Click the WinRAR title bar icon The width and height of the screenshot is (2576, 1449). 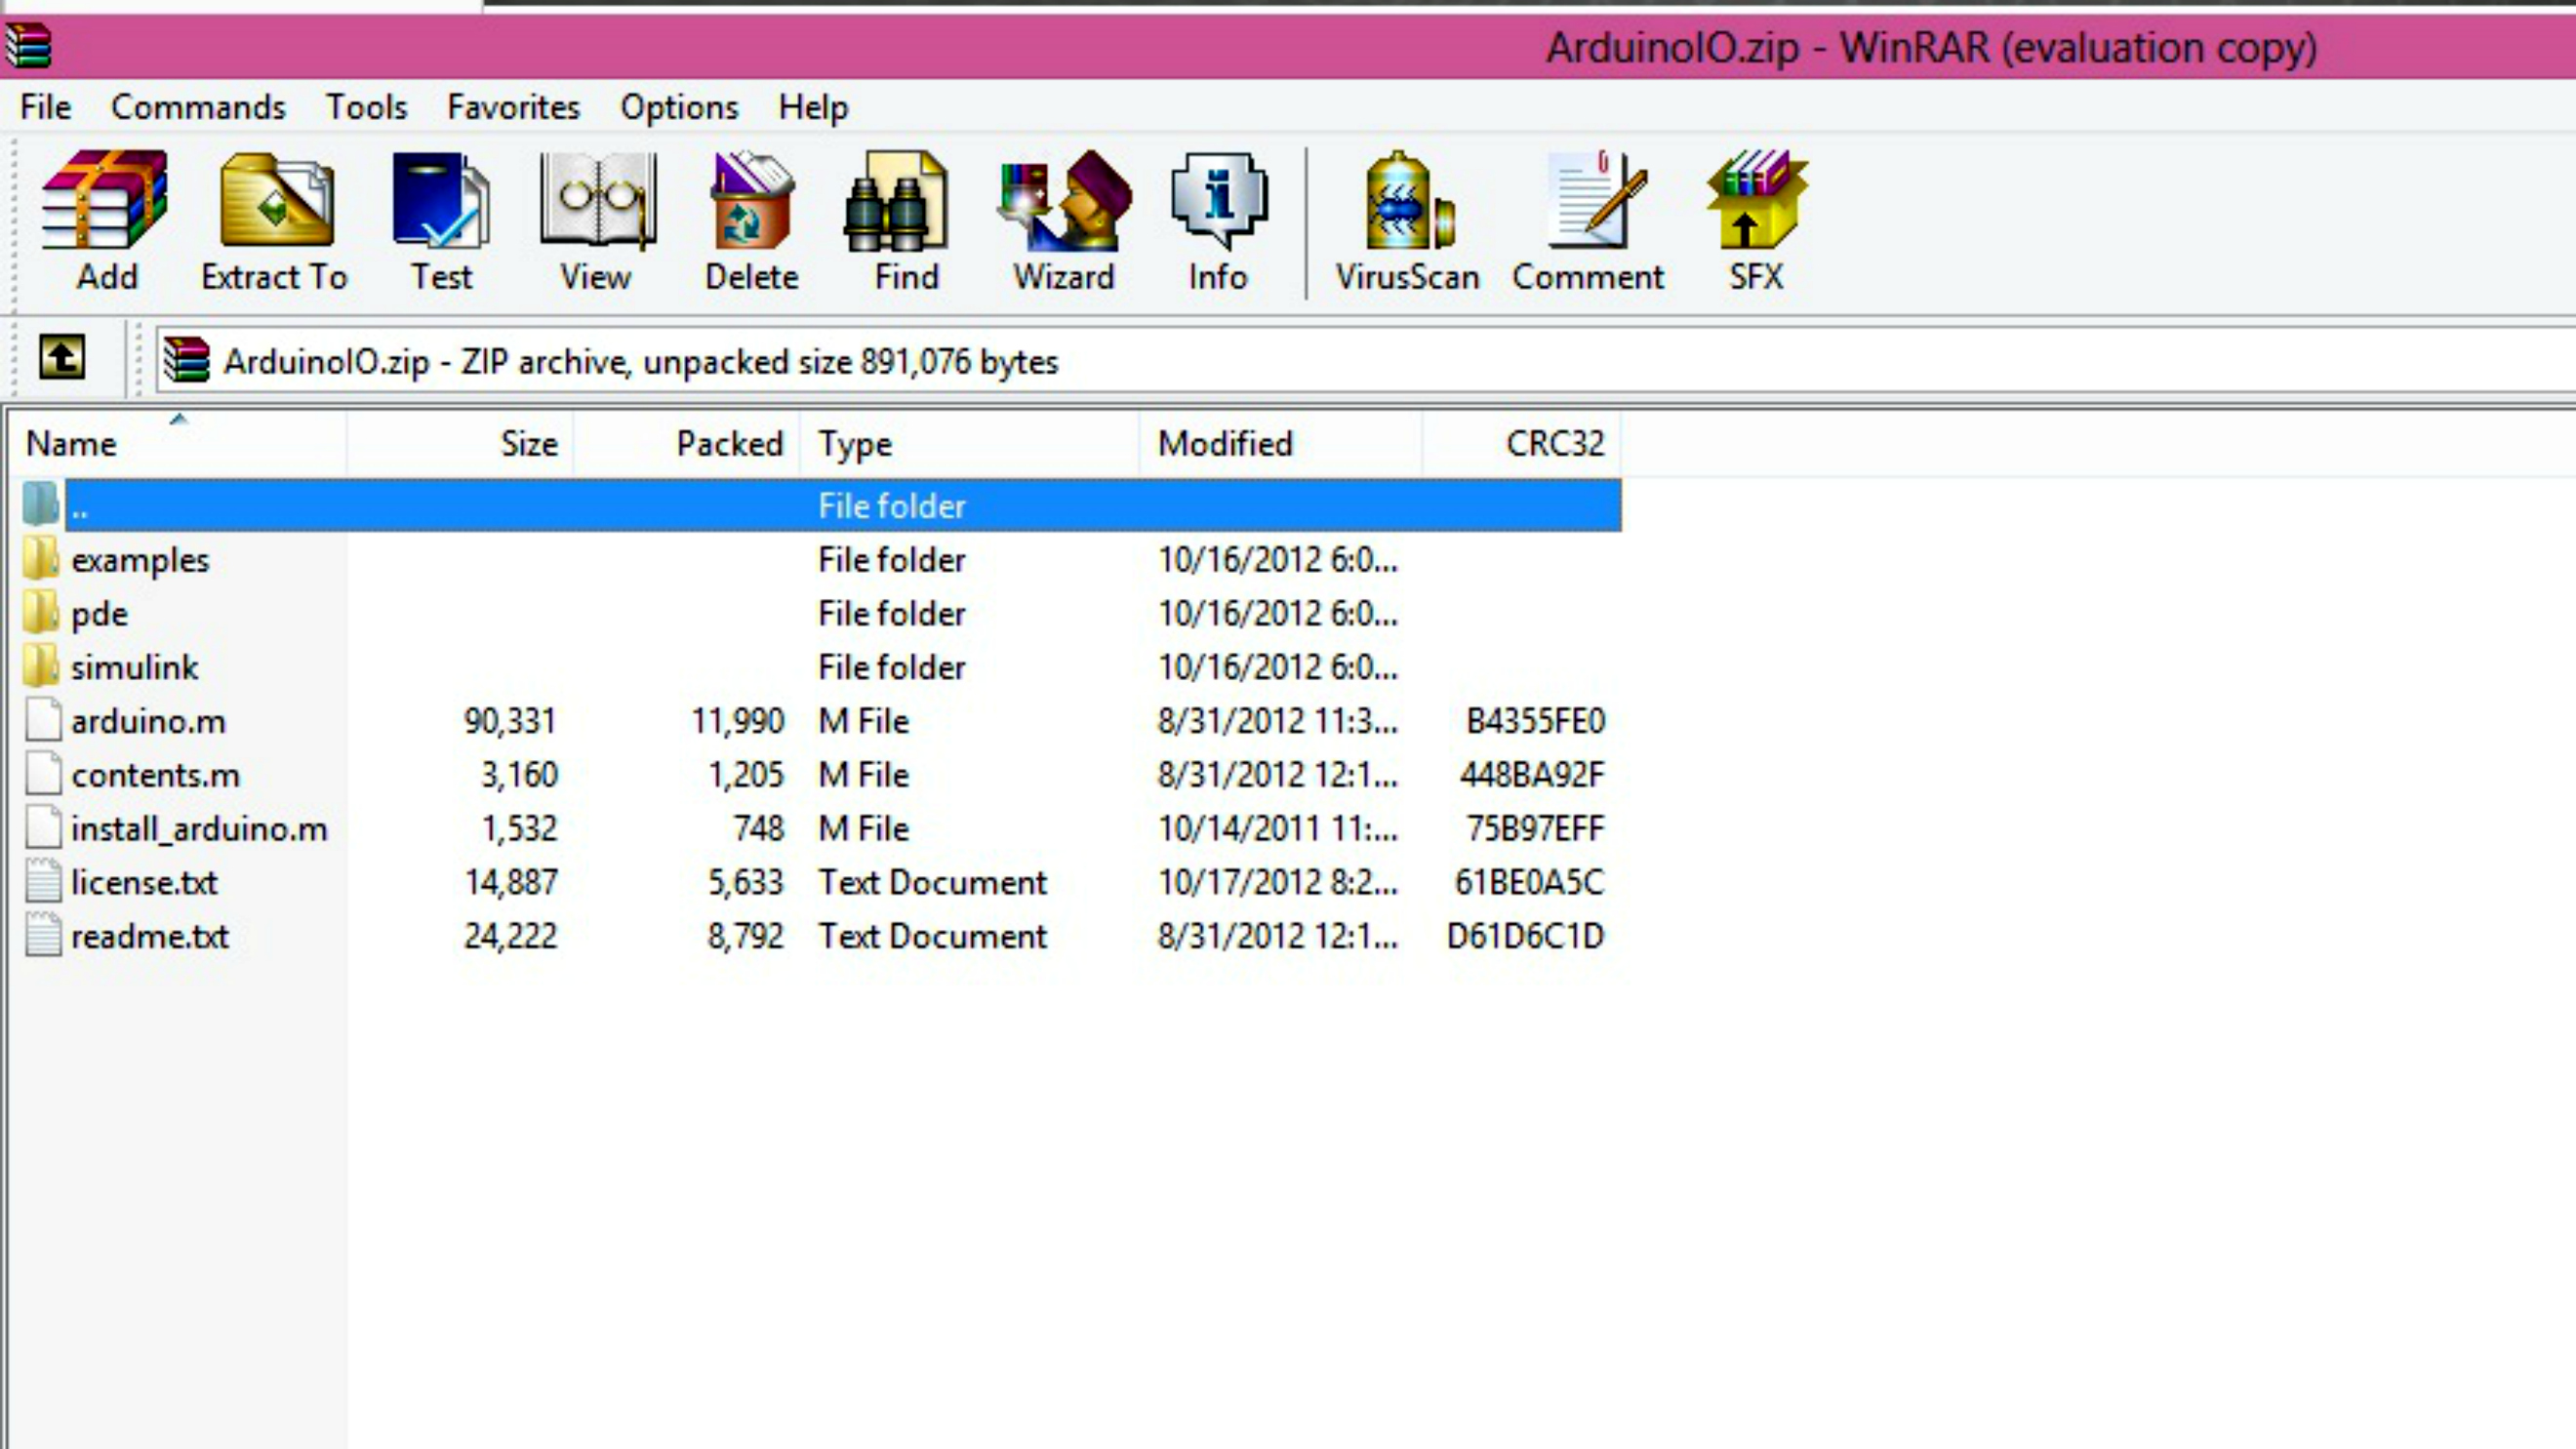pyautogui.click(x=28, y=46)
